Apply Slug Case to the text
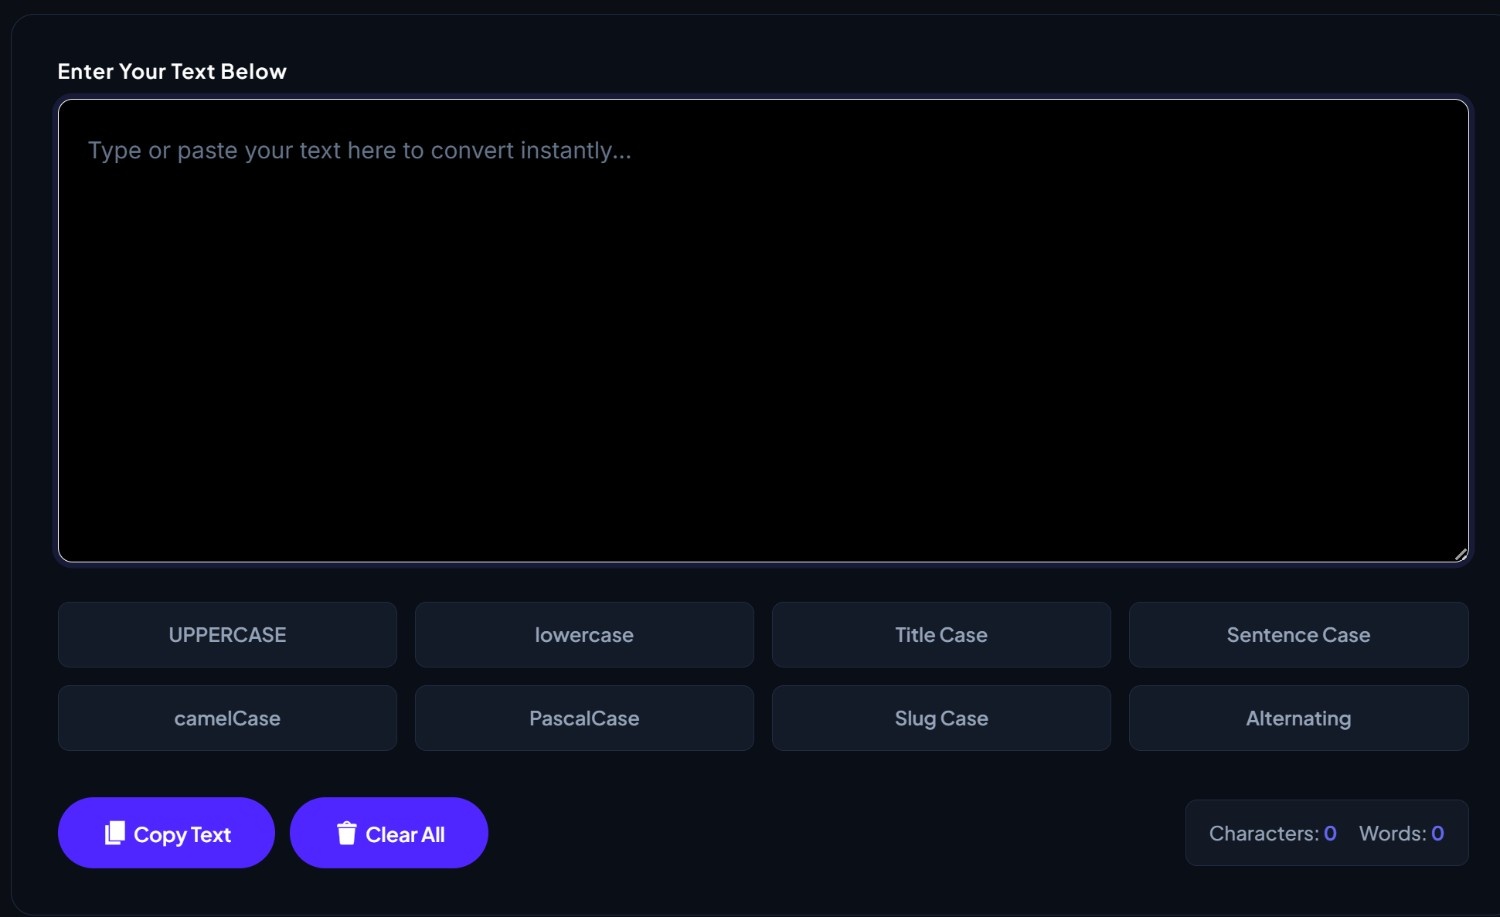Screen dimensions: 1500x917 [941, 718]
